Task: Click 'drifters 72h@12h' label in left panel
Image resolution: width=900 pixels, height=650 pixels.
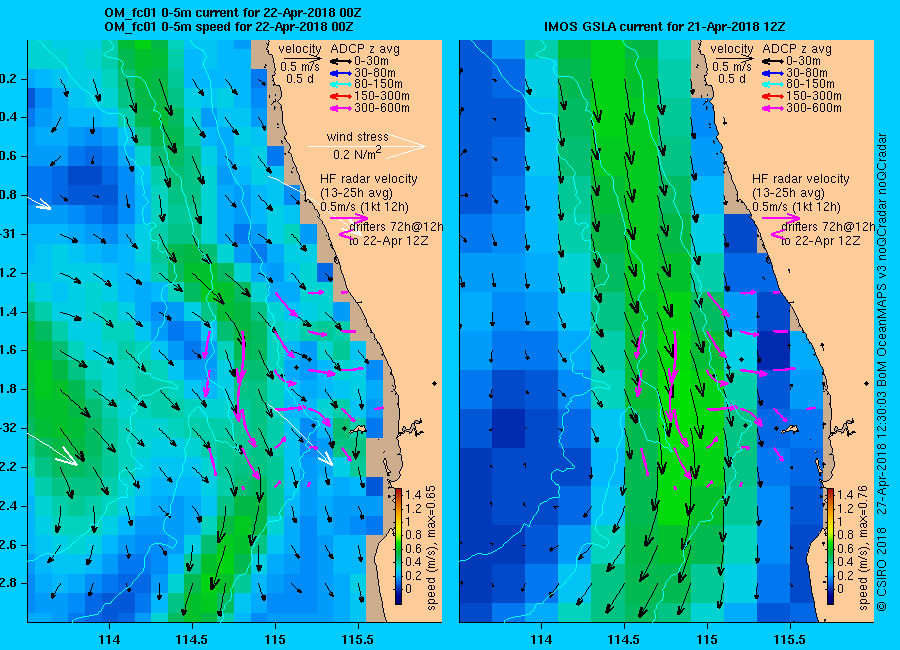Action: pyautogui.click(x=397, y=227)
